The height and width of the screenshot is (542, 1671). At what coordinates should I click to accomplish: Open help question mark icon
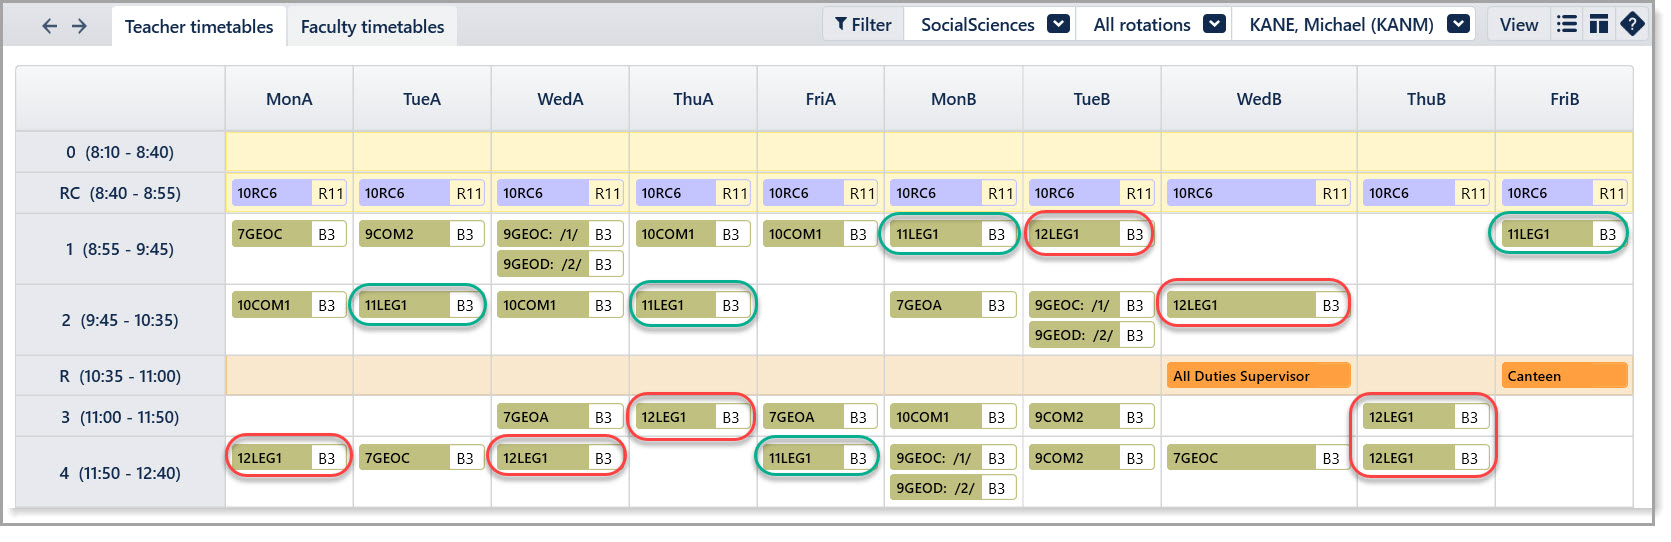tap(1632, 24)
